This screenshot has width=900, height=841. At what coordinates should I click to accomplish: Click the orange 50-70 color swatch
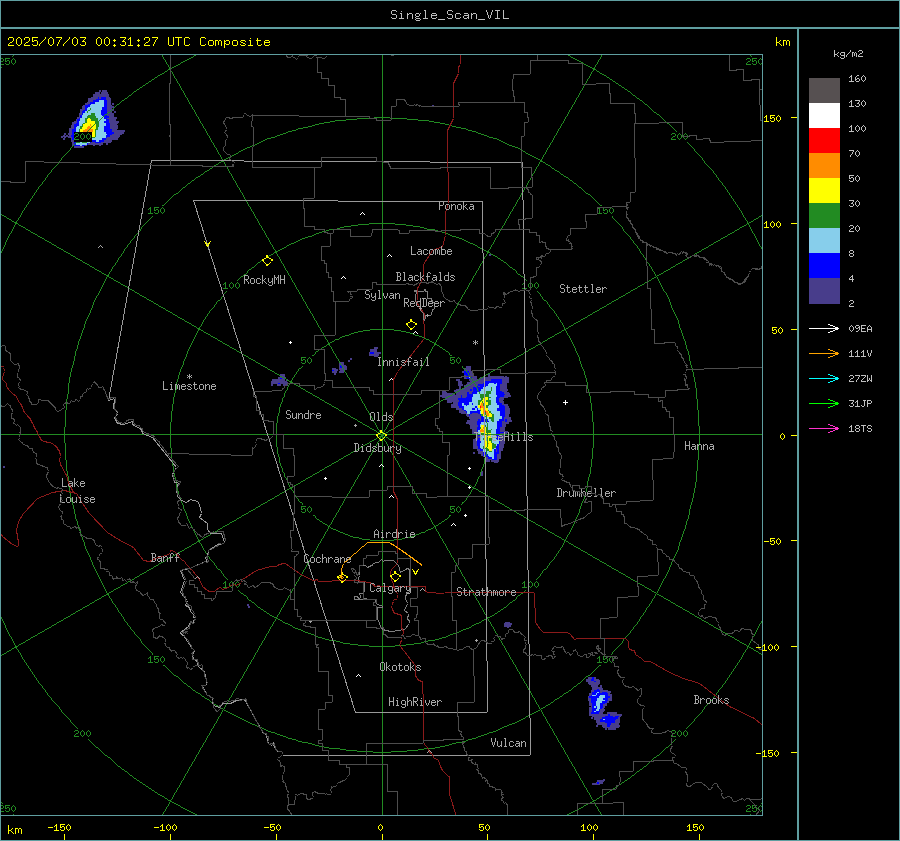coord(824,166)
